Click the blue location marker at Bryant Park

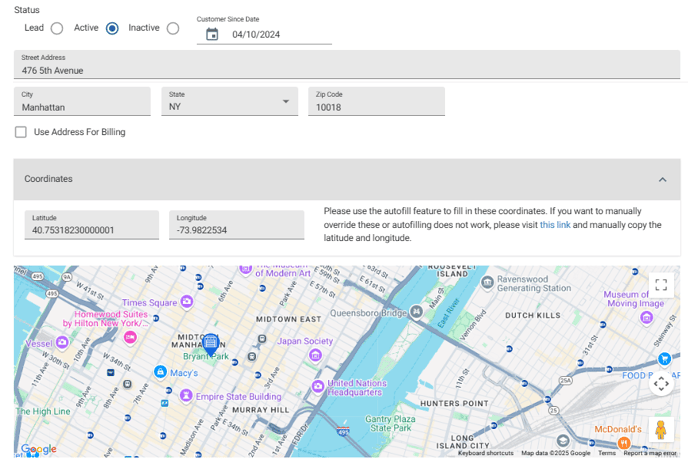tap(210, 343)
